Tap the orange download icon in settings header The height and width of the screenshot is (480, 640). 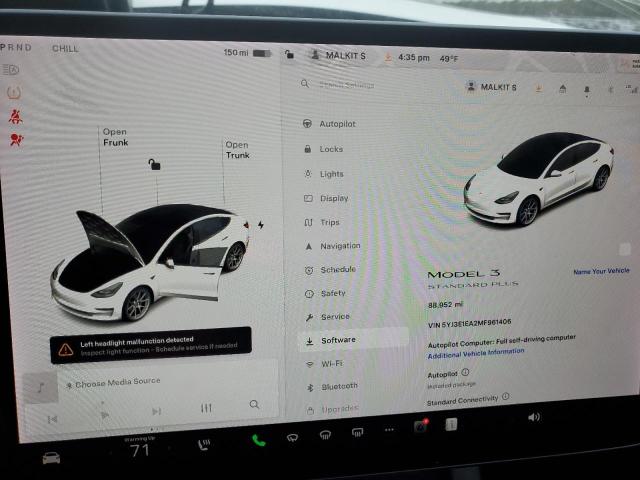pyautogui.click(x=538, y=88)
